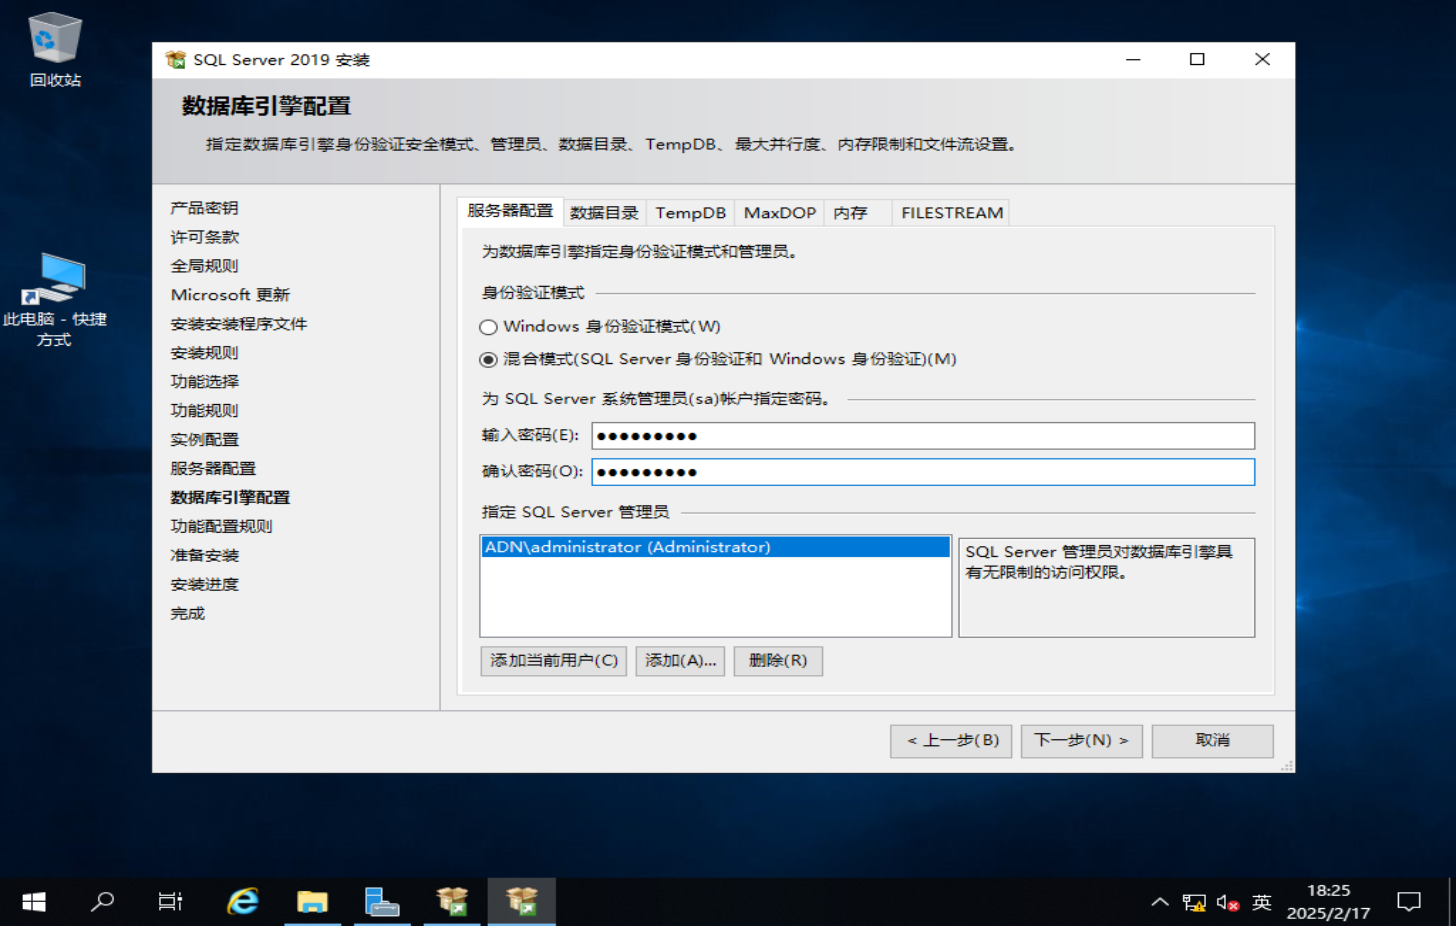Switch the 英 input method indicator
Screen dimensions: 1456x926
click(1262, 902)
